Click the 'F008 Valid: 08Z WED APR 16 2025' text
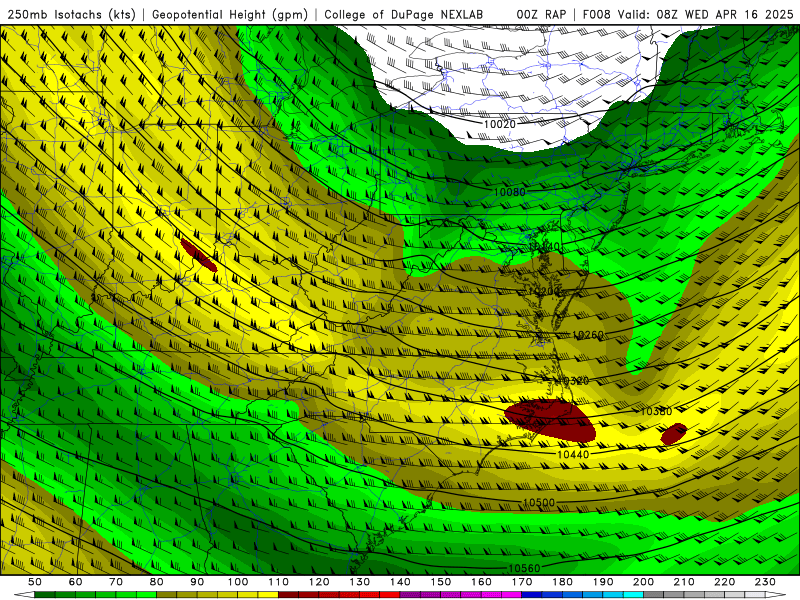Viewport: 800px width, 600px height. tap(688, 14)
